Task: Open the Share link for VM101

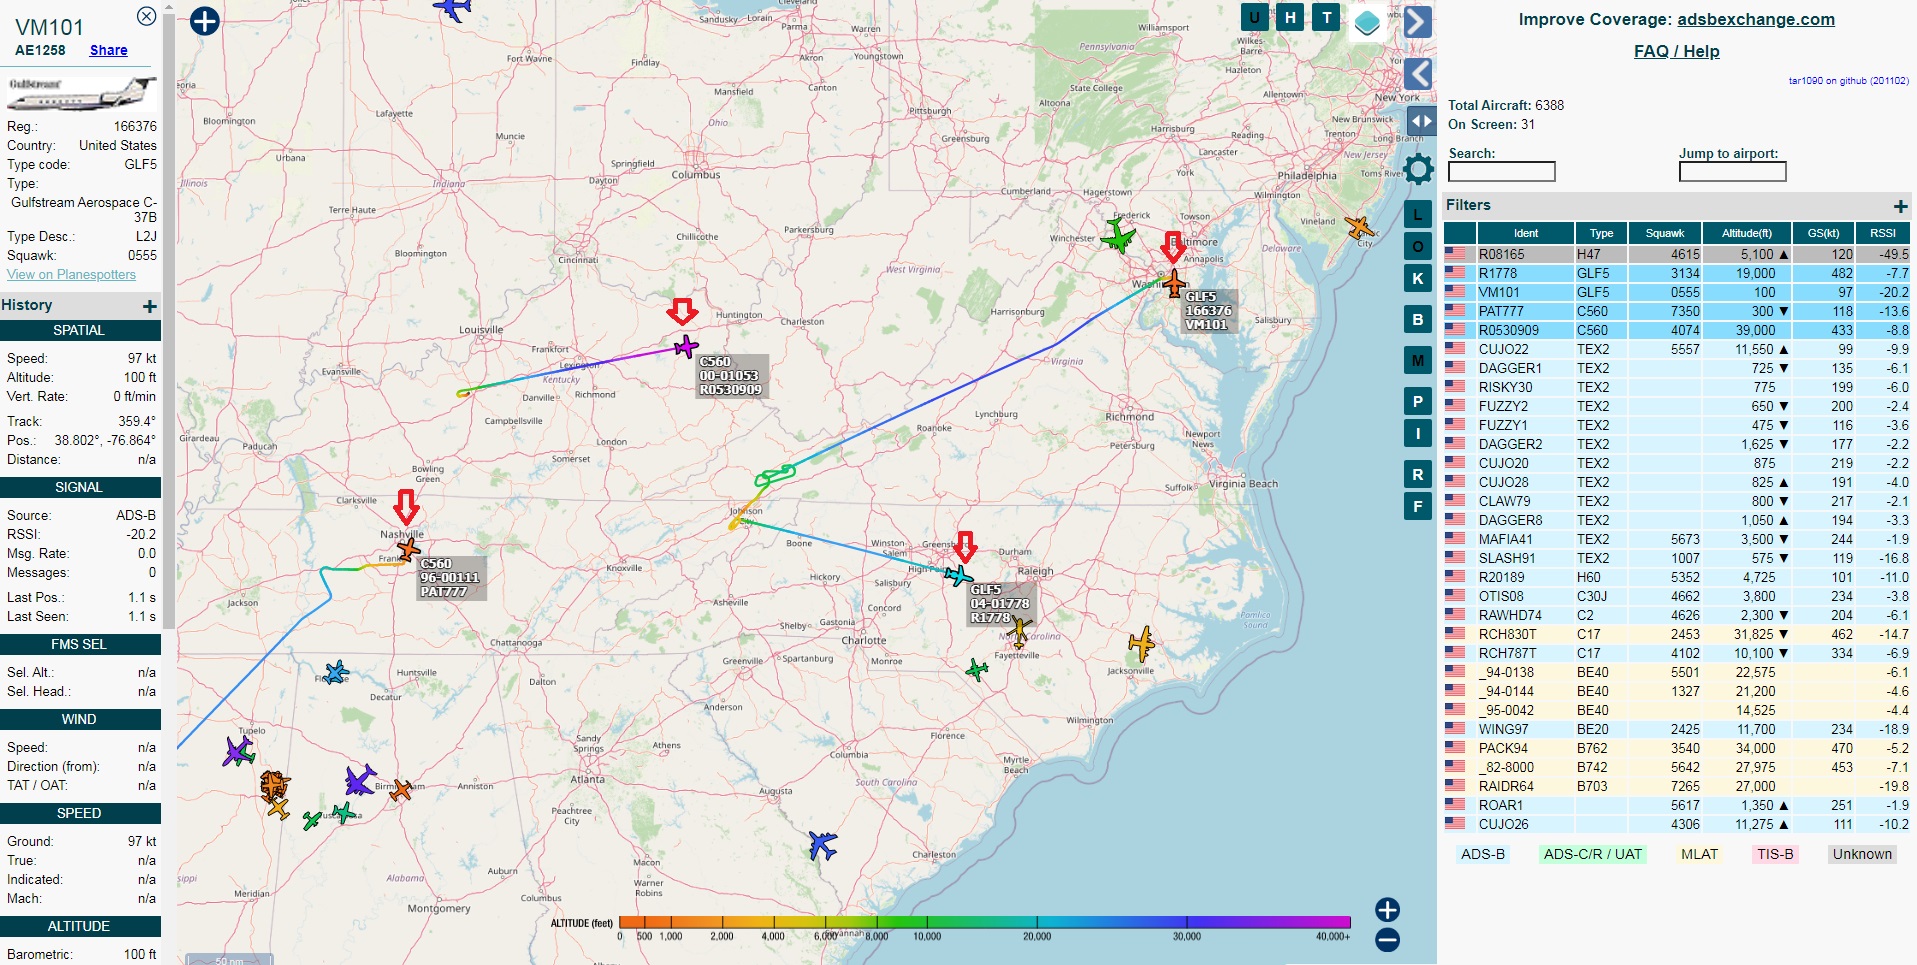Action: (108, 50)
